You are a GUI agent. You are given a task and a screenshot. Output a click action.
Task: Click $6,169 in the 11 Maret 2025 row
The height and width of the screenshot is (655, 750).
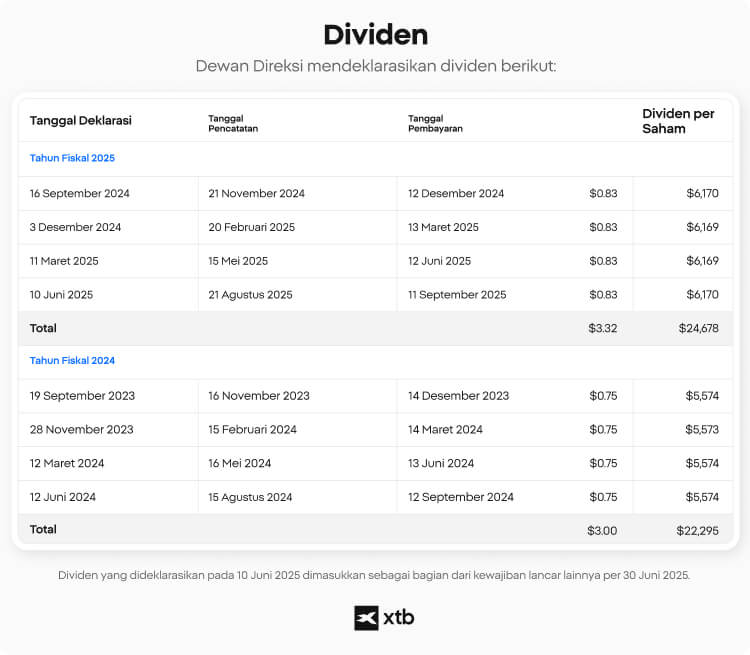pyautogui.click(x=702, y=261)
